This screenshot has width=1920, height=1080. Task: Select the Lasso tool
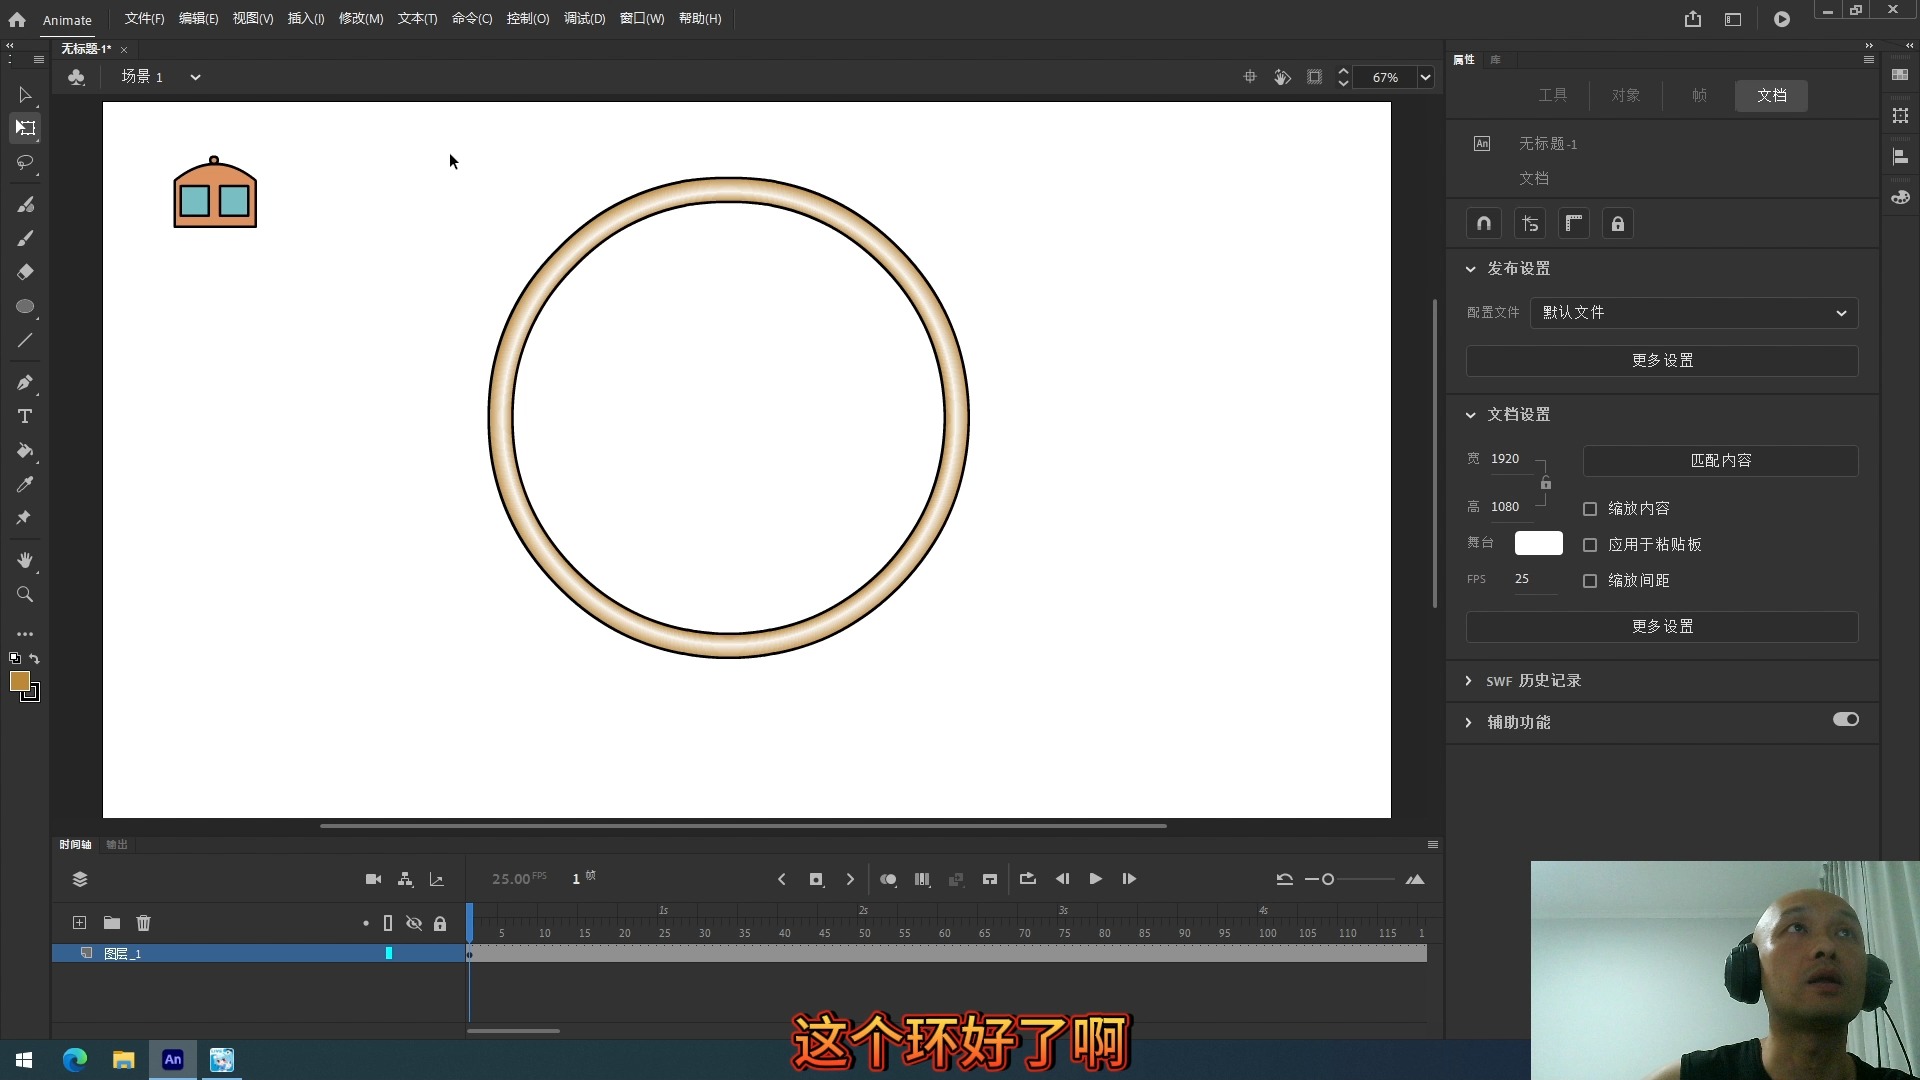coord(25,162)
